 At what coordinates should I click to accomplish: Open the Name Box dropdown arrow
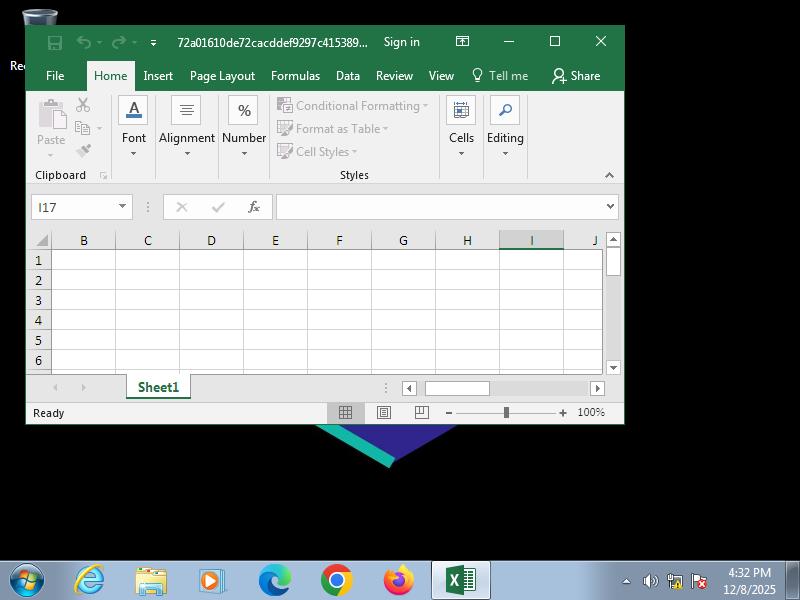[122, 207]
